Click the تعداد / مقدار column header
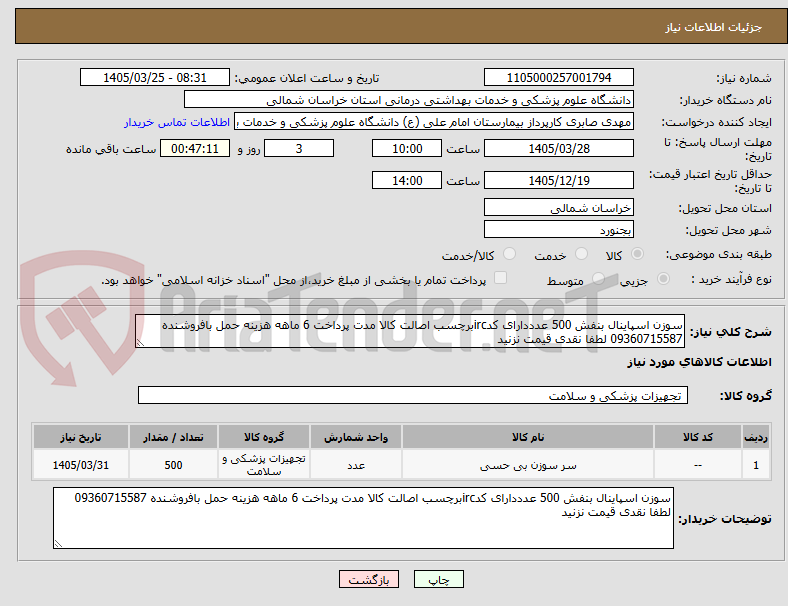Viewport: 788px width, 606px height. tap(173, 437)
